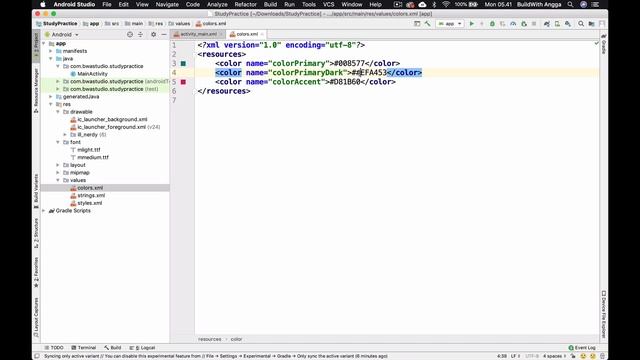Expand the layout folder
The width and height of the screenshot is (640, 360).
[x=58, y=165]
